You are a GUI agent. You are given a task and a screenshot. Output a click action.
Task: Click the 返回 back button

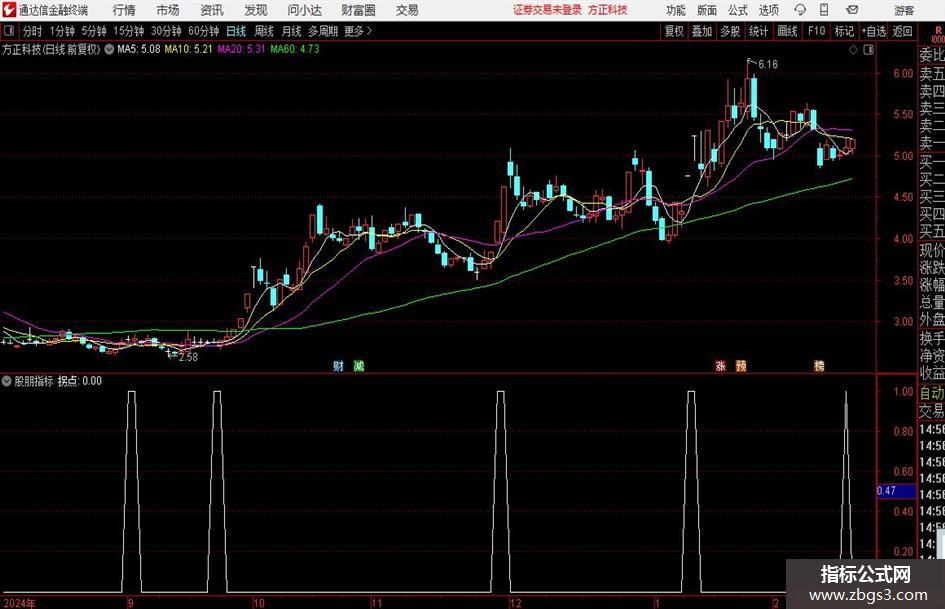coord(902,31)
